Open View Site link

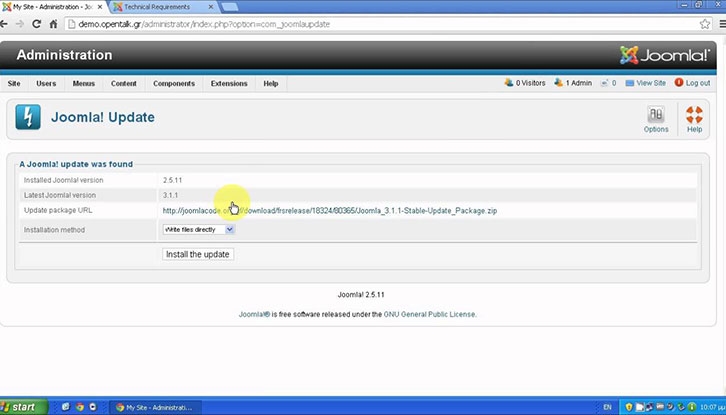tap(650, 83)
